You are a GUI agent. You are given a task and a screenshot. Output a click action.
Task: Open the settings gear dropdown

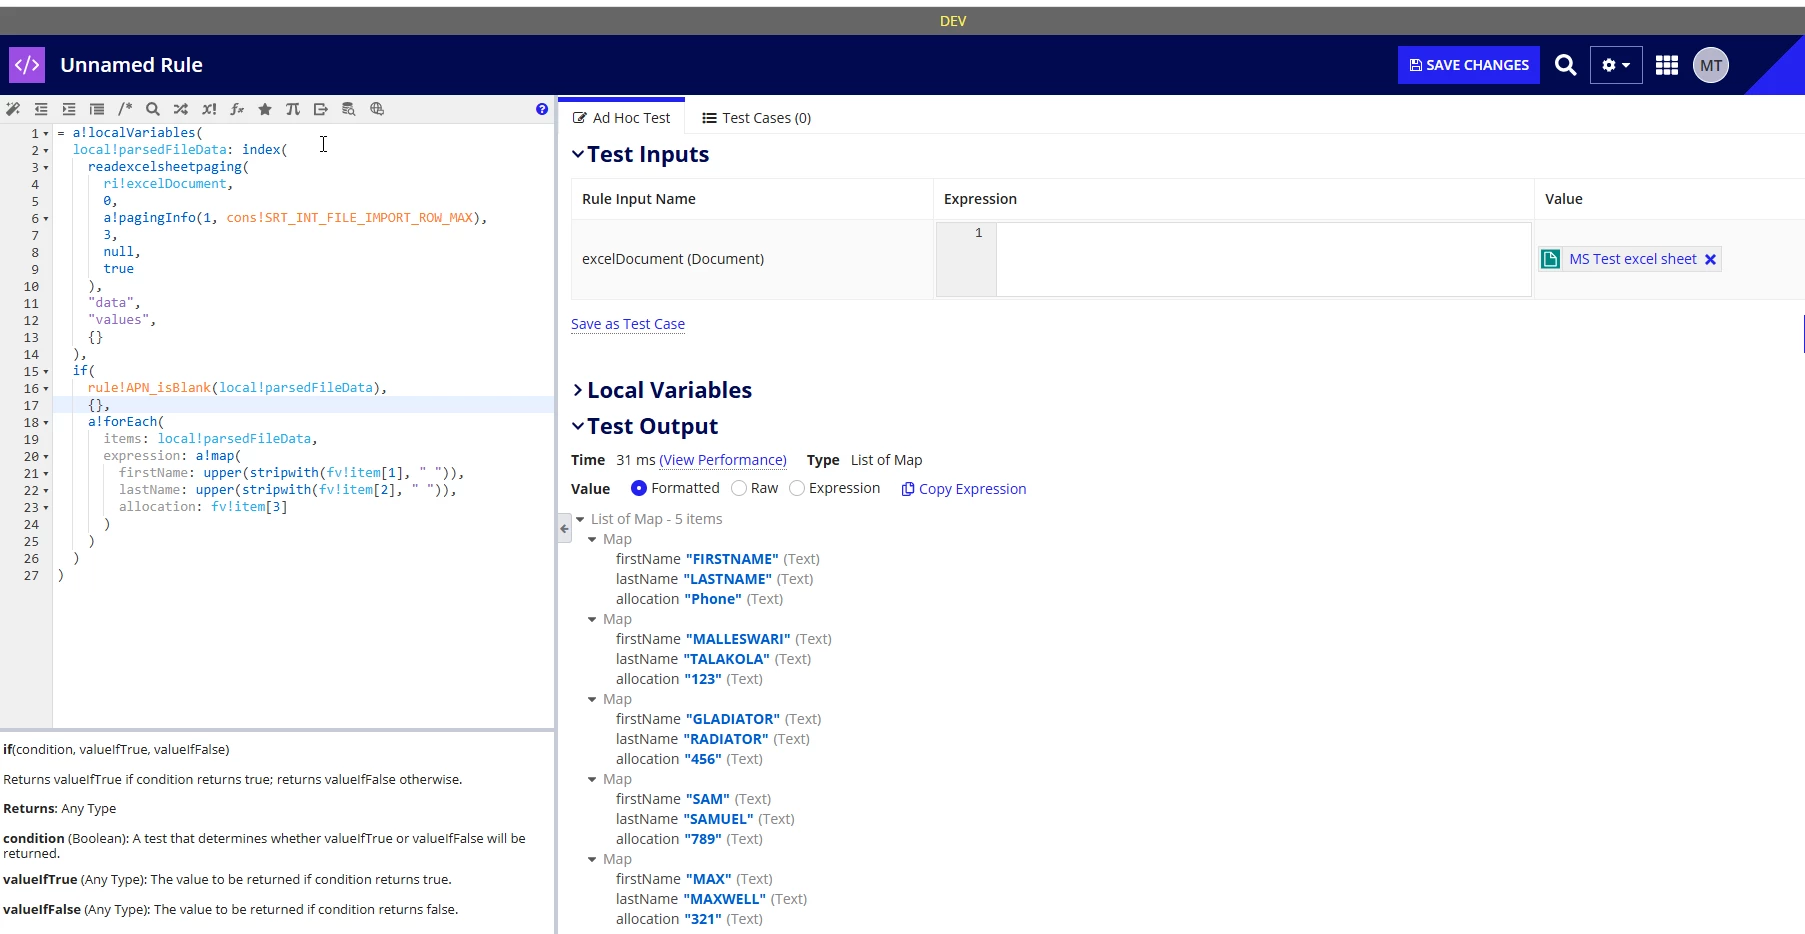point(1616,65)
